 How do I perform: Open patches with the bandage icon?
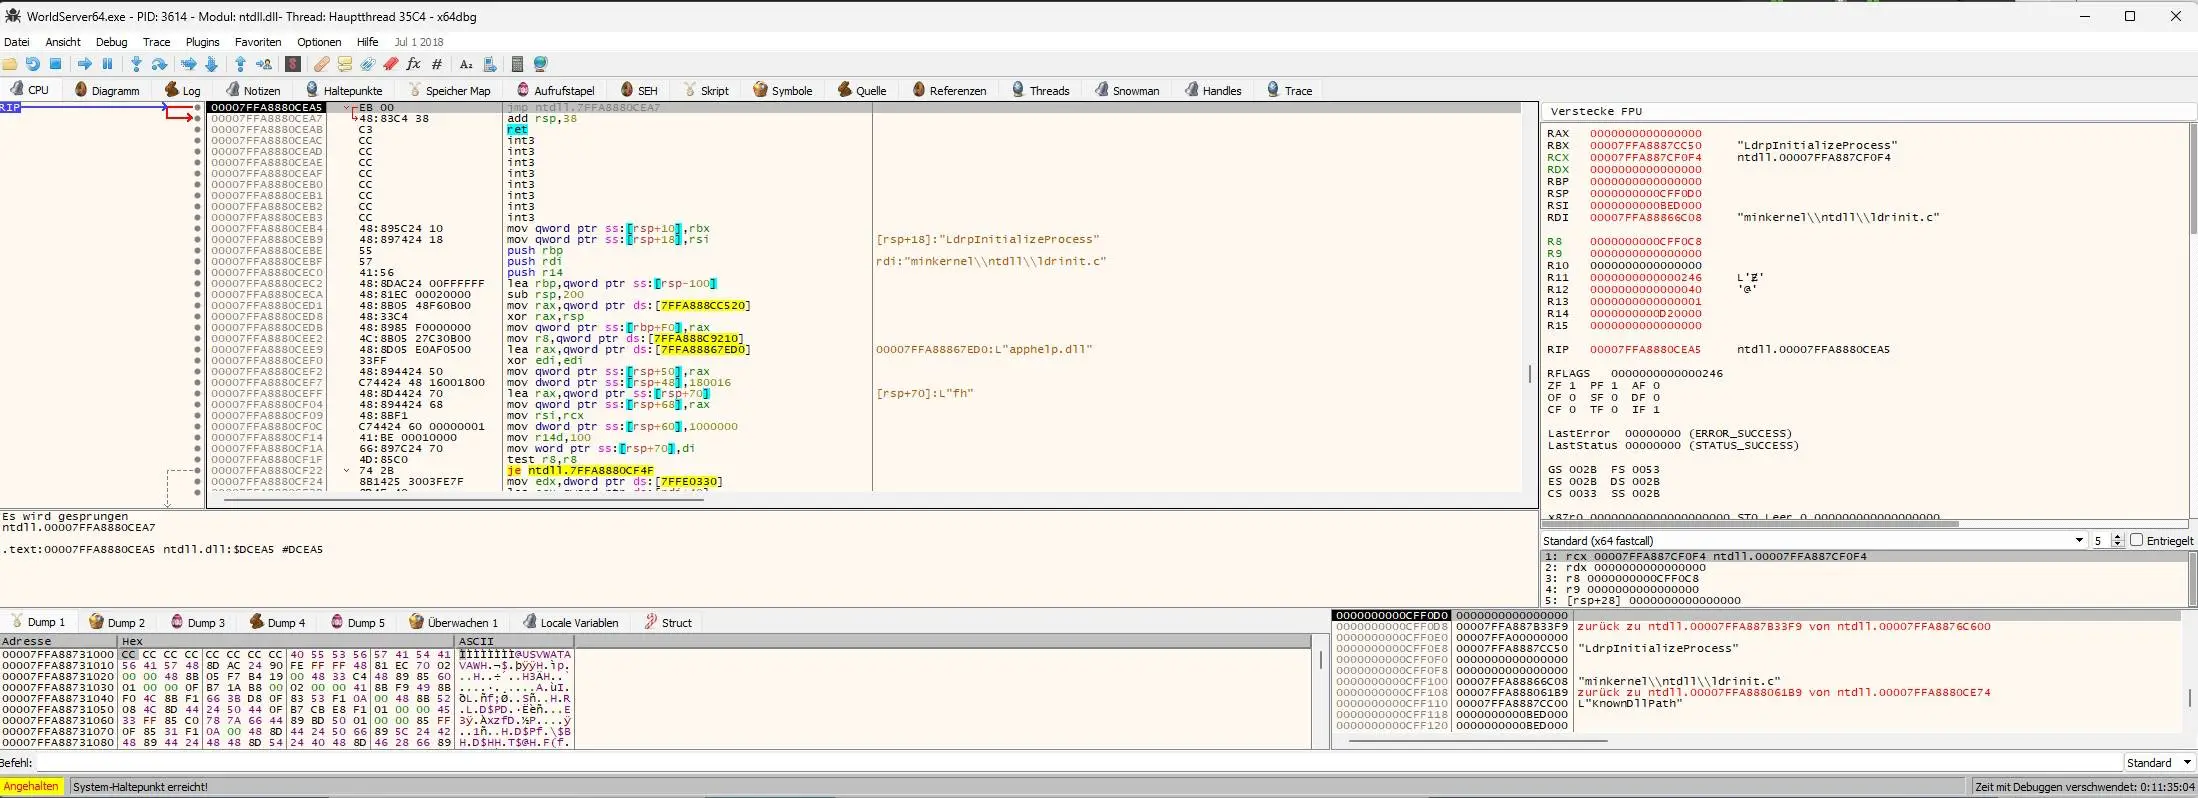pos(321,64)
